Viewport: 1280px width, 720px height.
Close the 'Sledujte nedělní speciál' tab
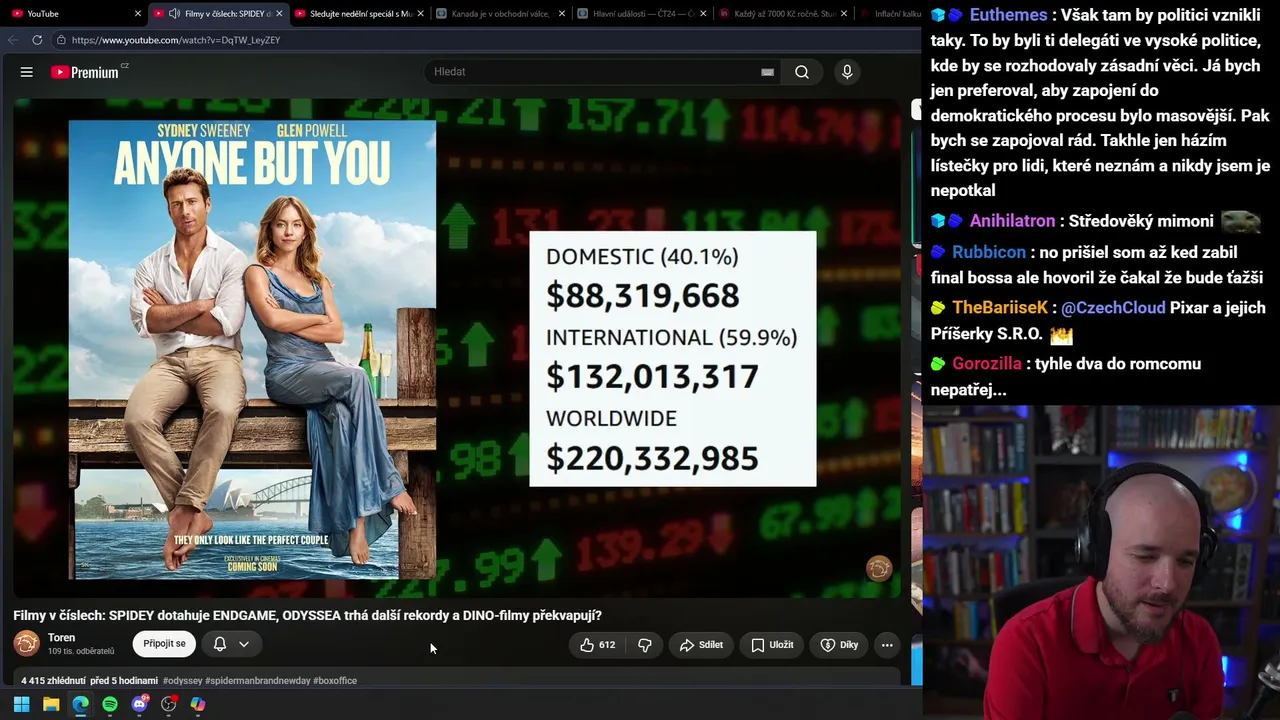(x=420, y=14)
